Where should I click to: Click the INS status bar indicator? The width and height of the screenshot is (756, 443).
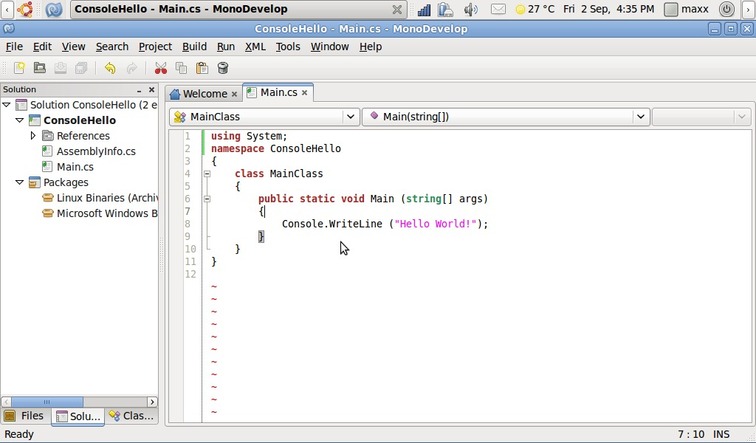point(721,434)
